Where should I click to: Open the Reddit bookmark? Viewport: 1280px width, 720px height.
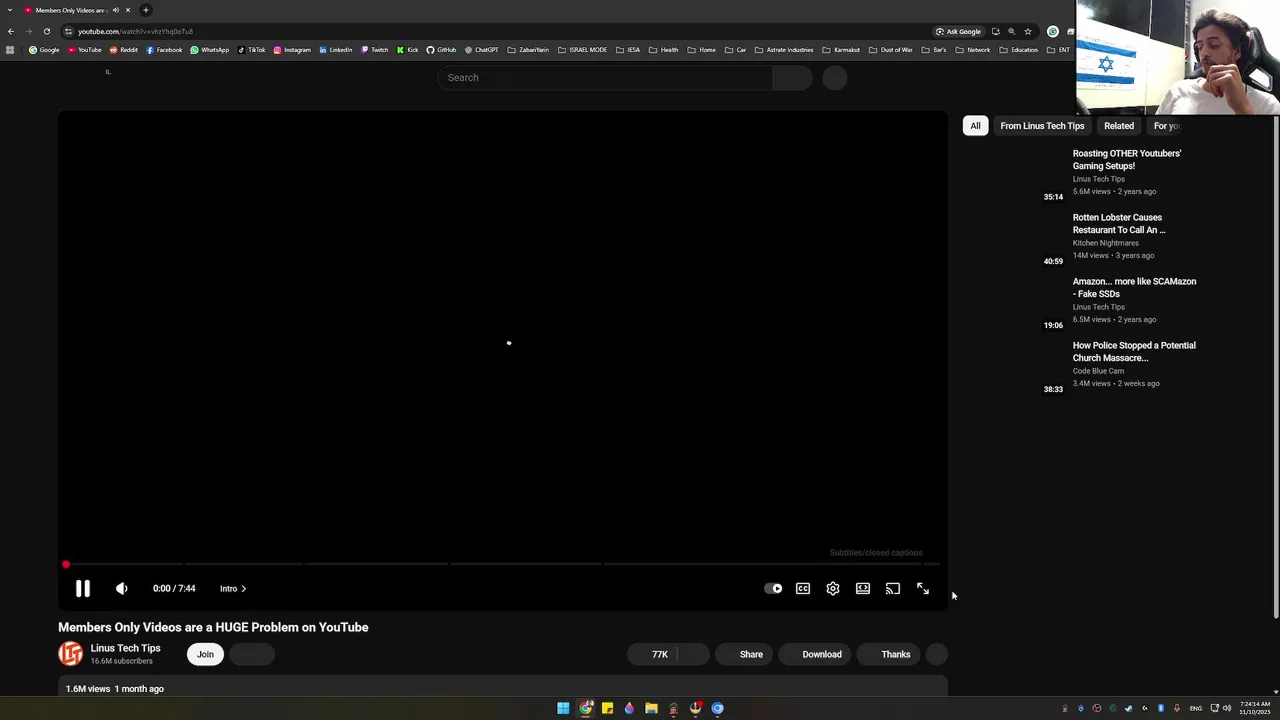(124, 50)
